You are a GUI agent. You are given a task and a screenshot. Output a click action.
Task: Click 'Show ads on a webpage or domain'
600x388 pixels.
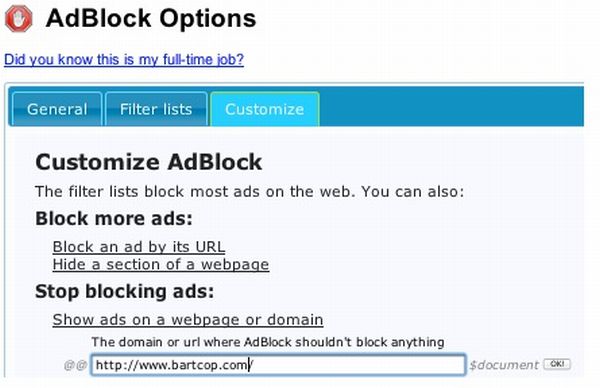(188, 320)
